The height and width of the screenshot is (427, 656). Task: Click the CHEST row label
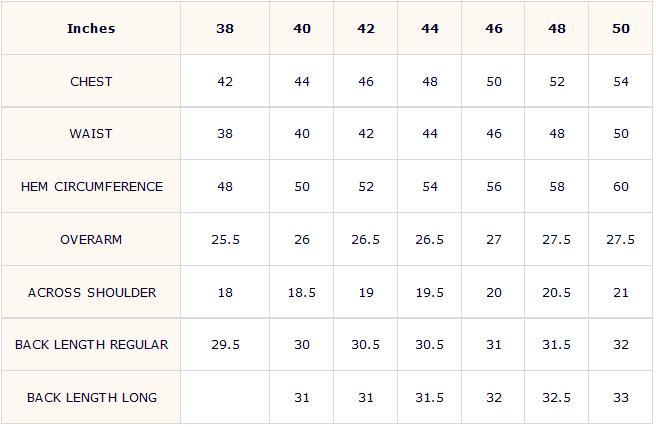(x=91, y=82)
